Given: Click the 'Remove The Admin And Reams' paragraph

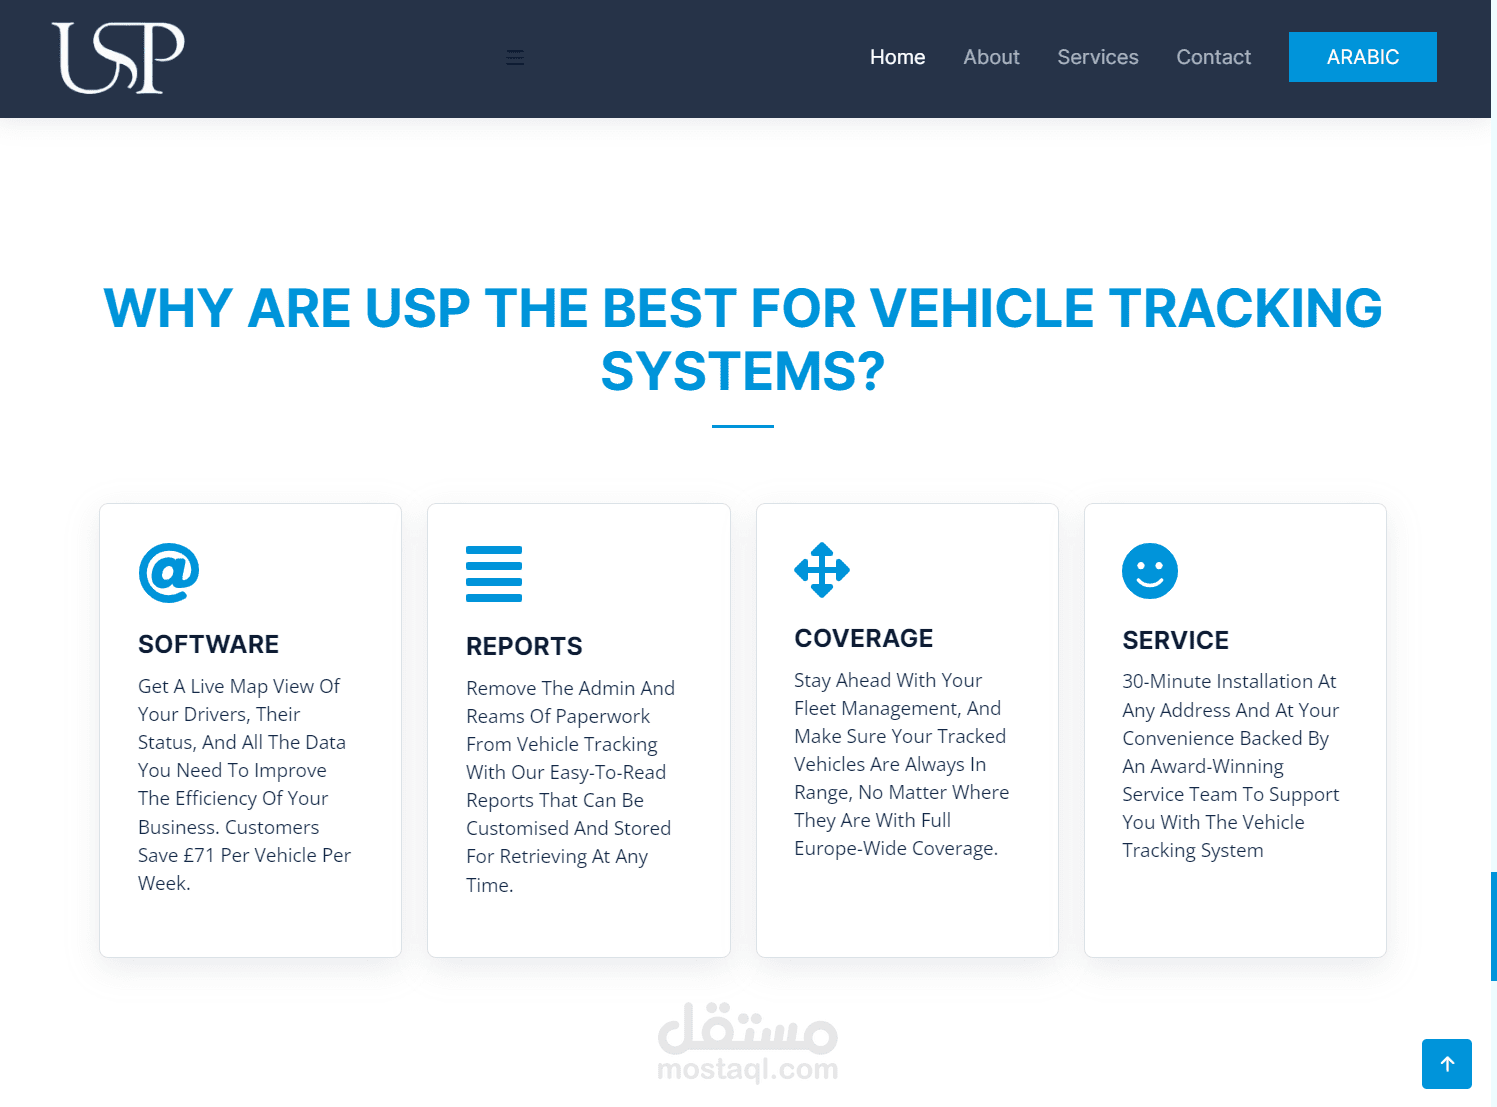Looking at the screenshot, I should click(x=570, y=786).
